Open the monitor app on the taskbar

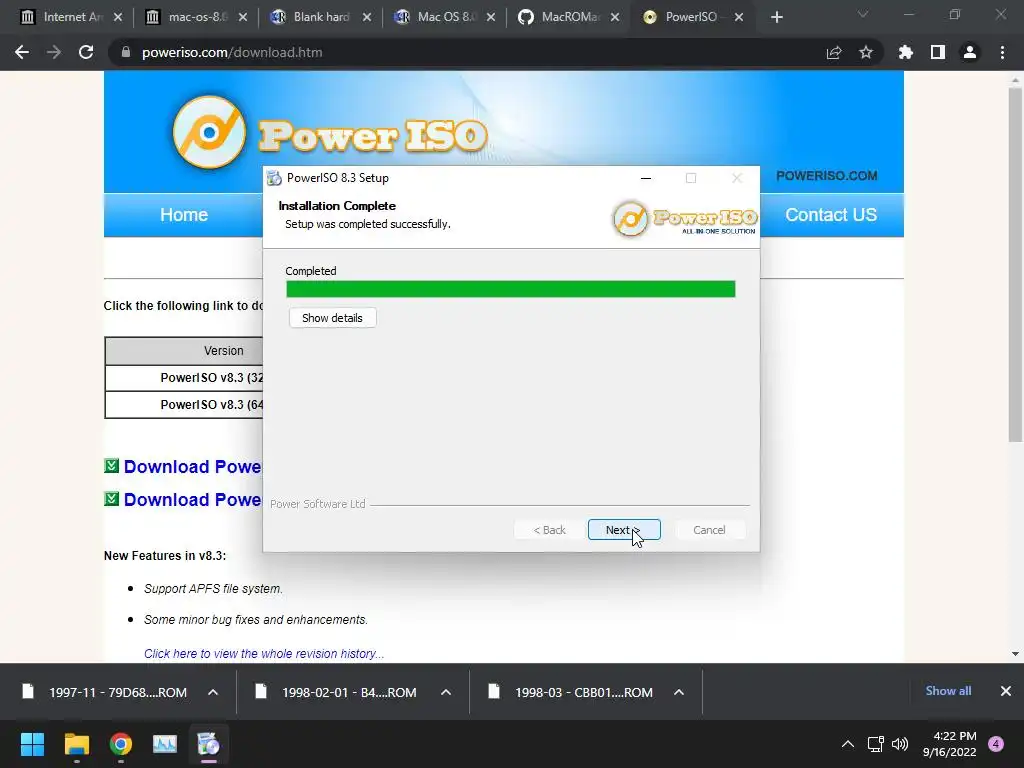coord(165,744)
